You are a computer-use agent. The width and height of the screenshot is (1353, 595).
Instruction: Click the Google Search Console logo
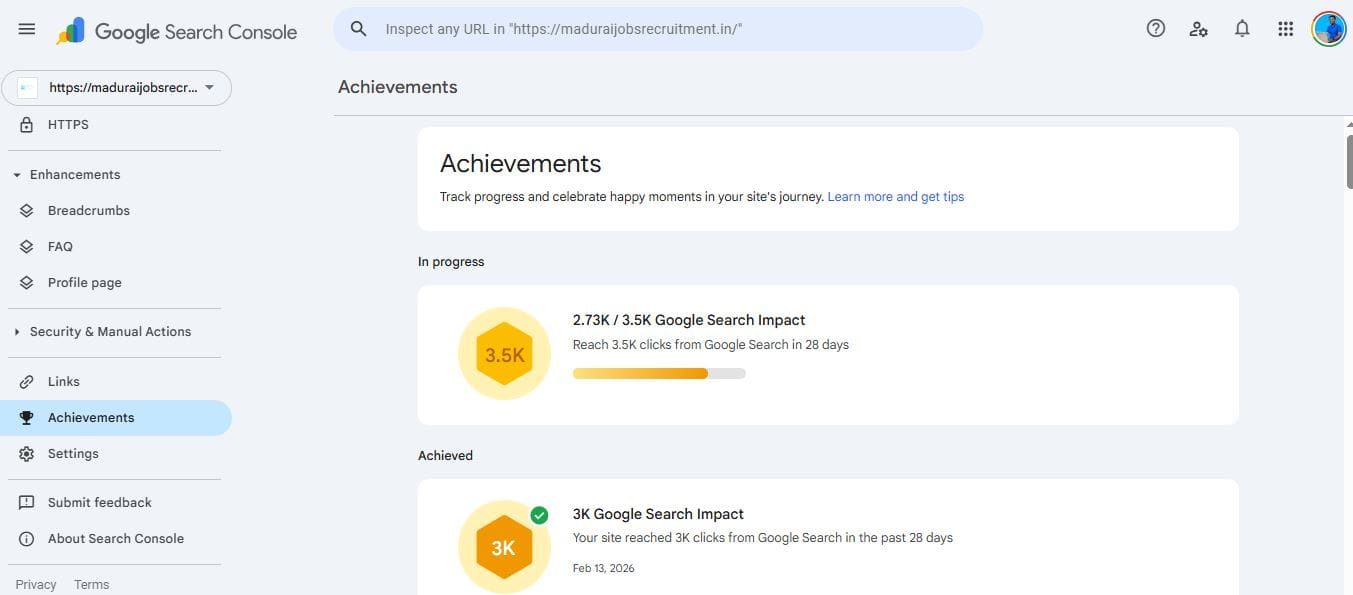(x=177, y=31)
